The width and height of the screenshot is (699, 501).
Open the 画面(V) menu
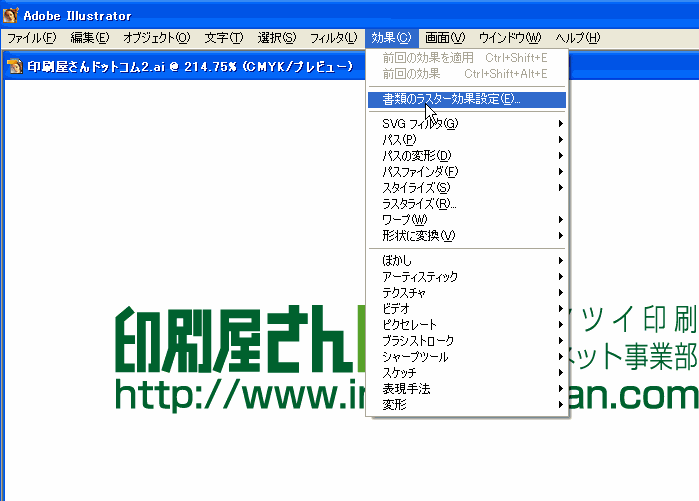(444, 38)
